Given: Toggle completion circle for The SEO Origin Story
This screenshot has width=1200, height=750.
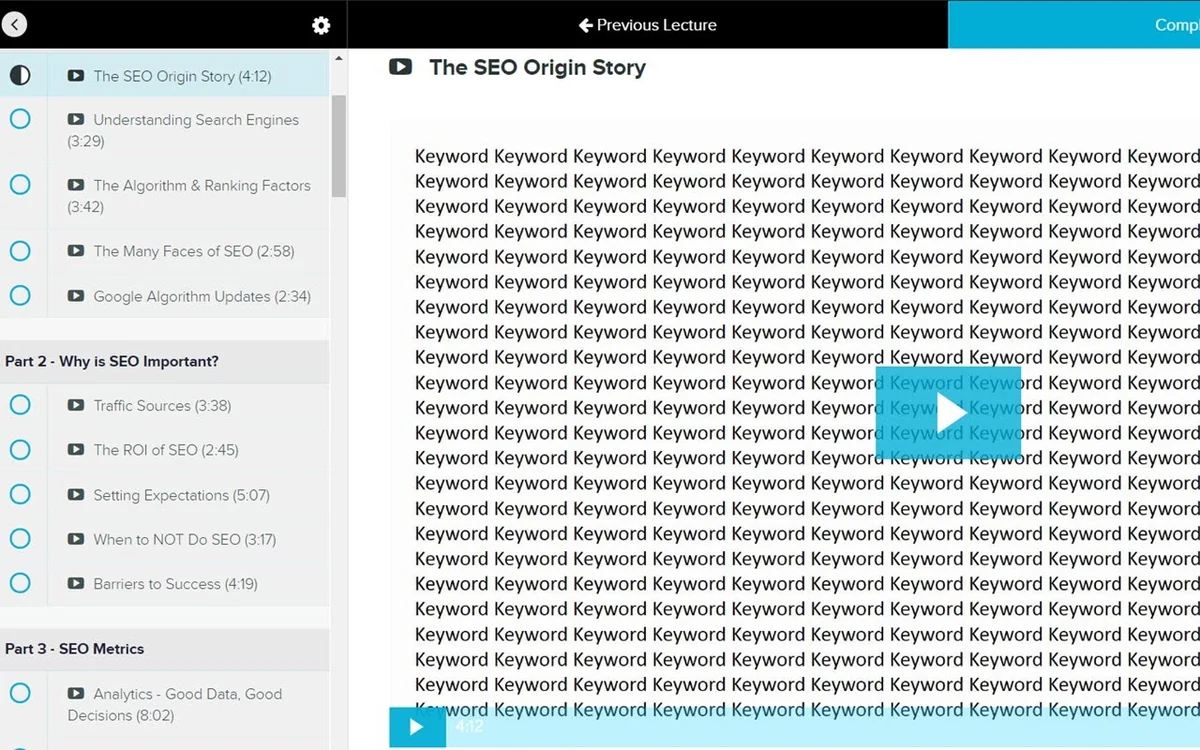Looking at the screenshot, I should tap(20, 75).
